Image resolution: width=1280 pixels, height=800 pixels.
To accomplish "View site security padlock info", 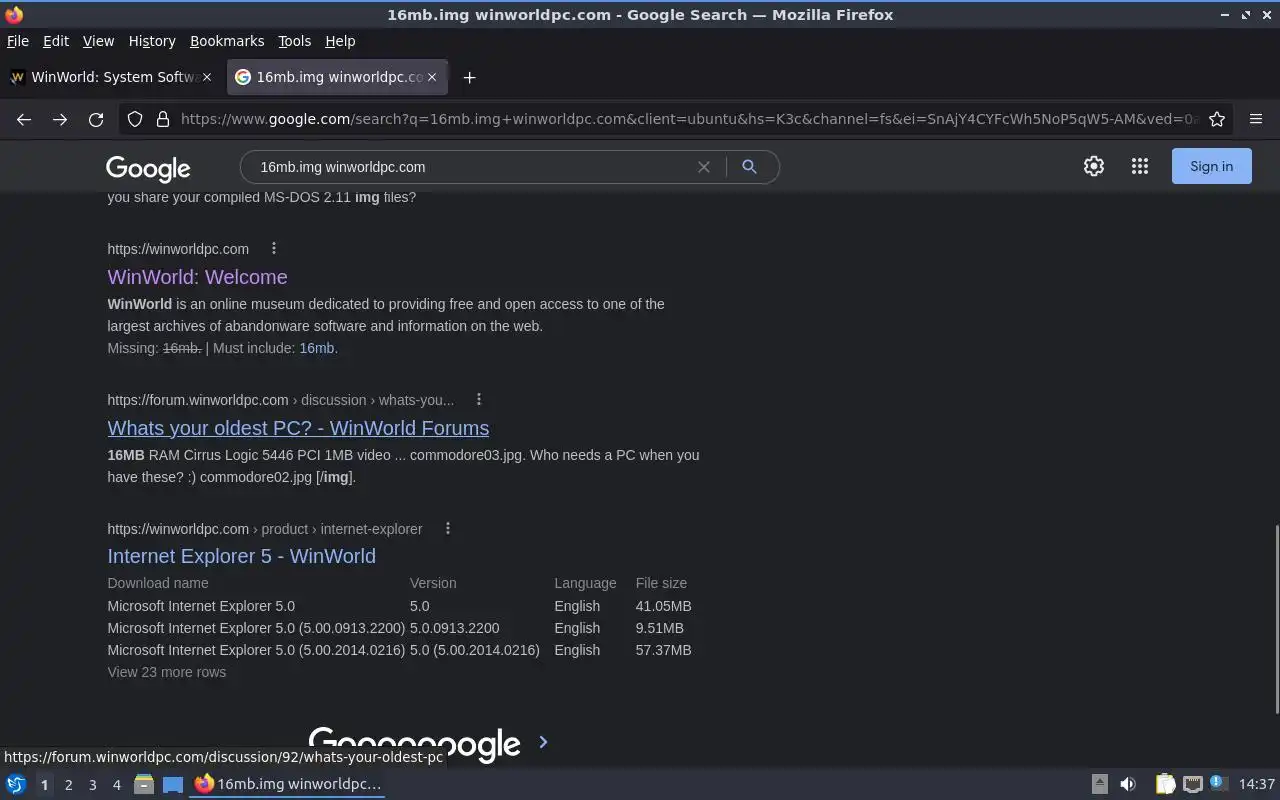I will pos(163,119).
